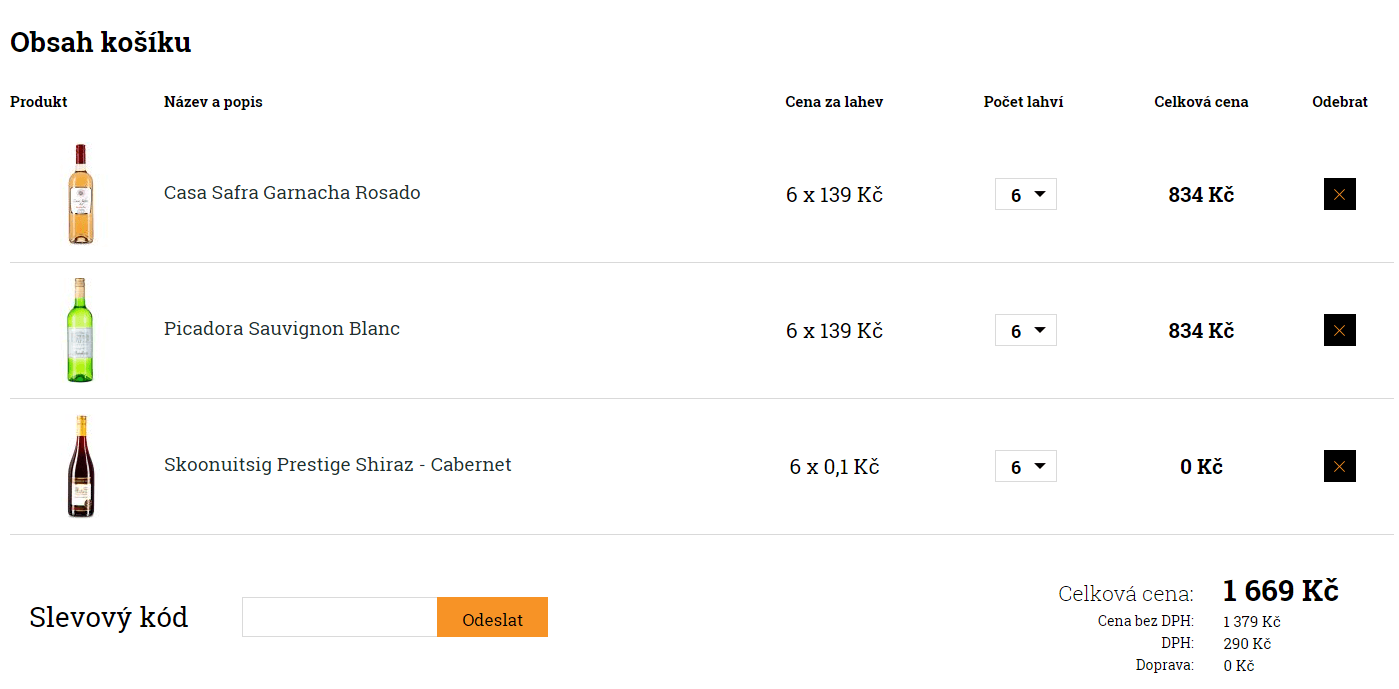
Task: Click the Odeslat button
Action: point(492,617)
